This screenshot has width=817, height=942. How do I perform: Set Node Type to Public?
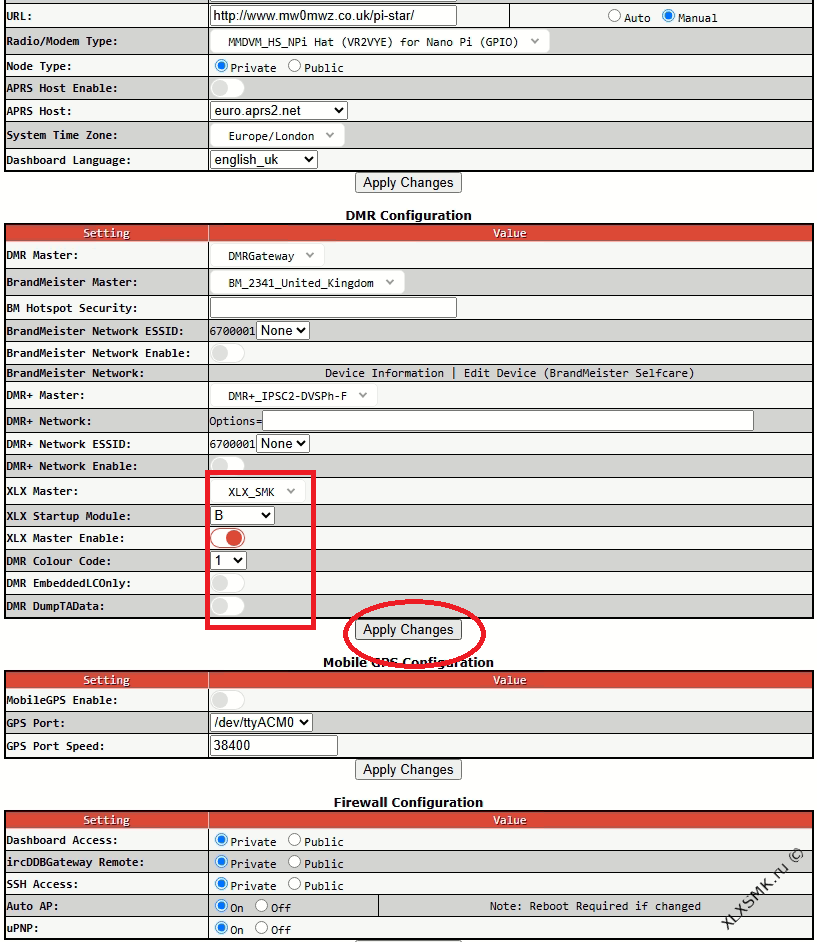click(294, 66)
